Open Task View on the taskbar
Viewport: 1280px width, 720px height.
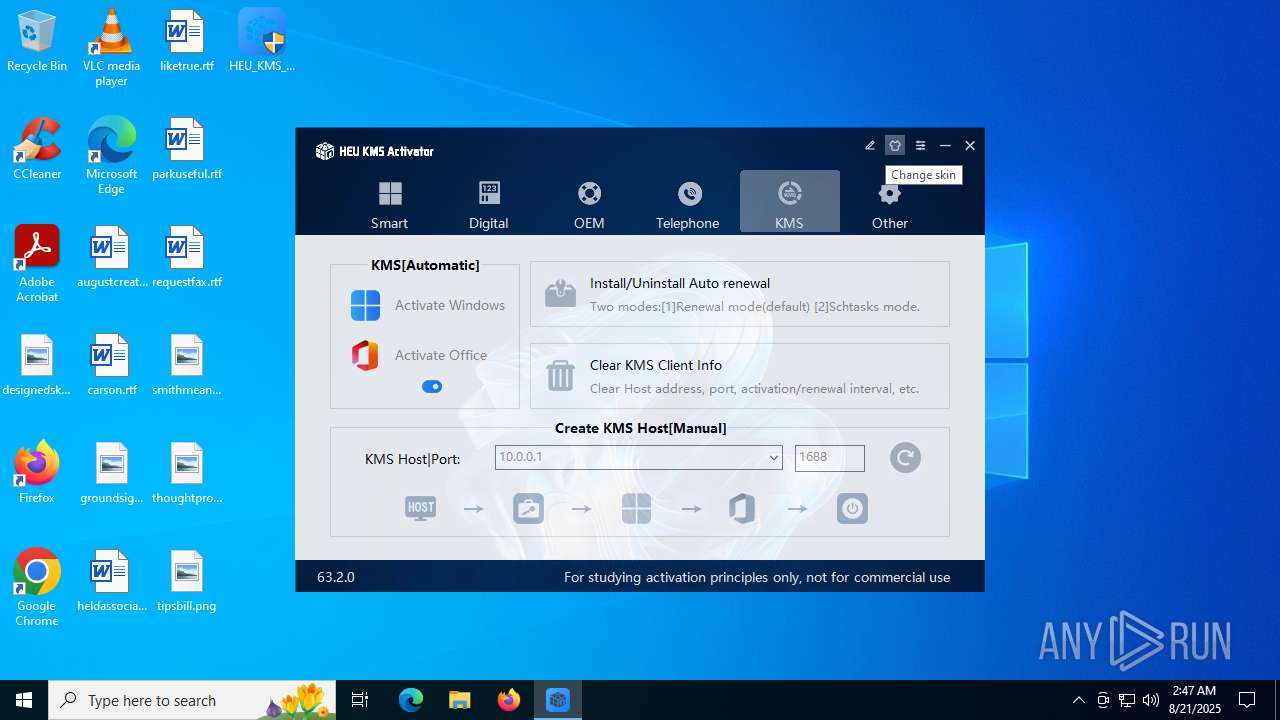click(x=360, y=700)
